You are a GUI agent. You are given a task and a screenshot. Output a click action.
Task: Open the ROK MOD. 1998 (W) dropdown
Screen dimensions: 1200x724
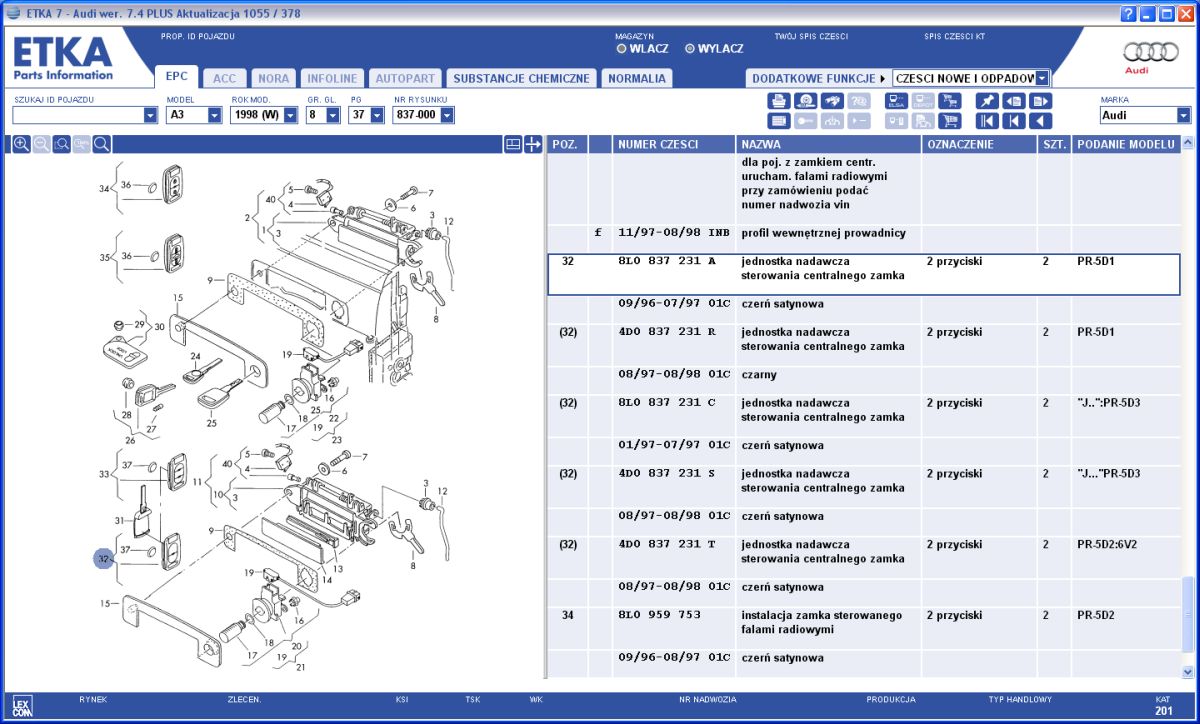click(290, 115)
